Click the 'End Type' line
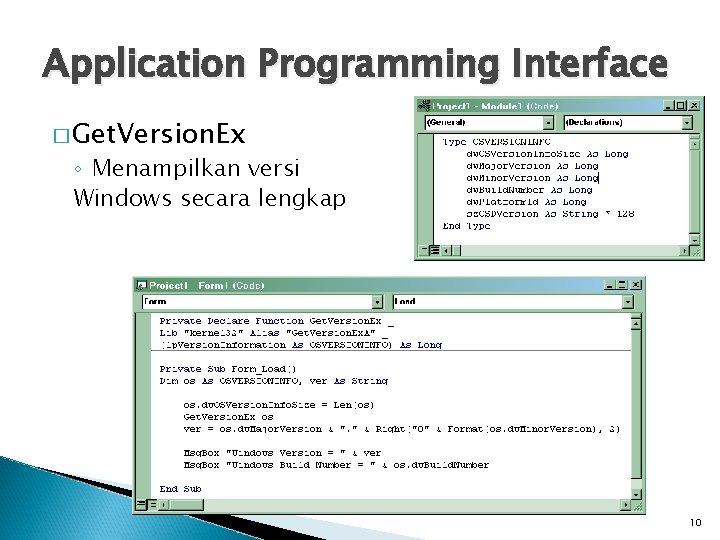 click(x=466, y=225)
